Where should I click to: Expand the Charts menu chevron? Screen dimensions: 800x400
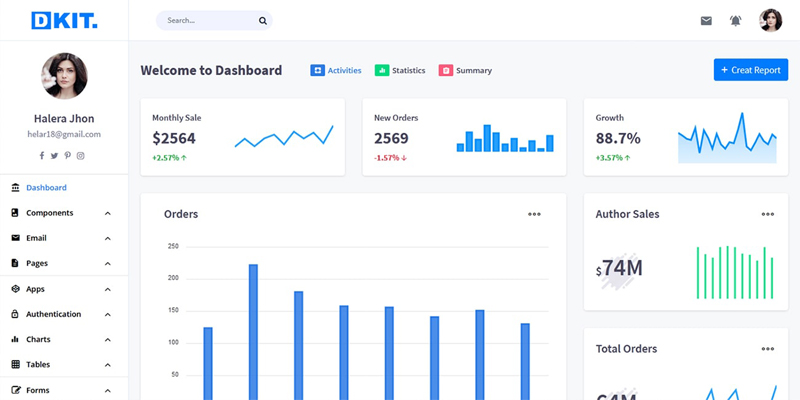(108, 340)
